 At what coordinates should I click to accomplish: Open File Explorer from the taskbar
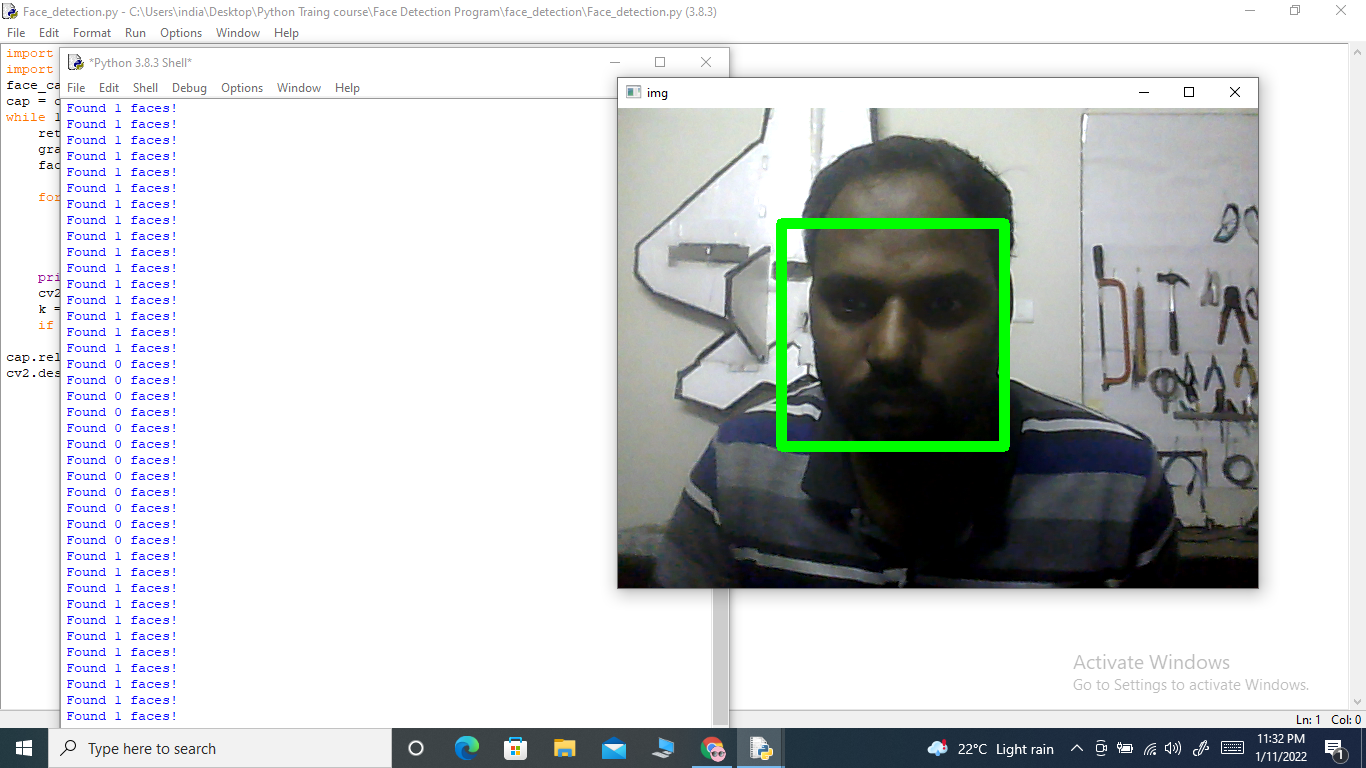[563, 748]
